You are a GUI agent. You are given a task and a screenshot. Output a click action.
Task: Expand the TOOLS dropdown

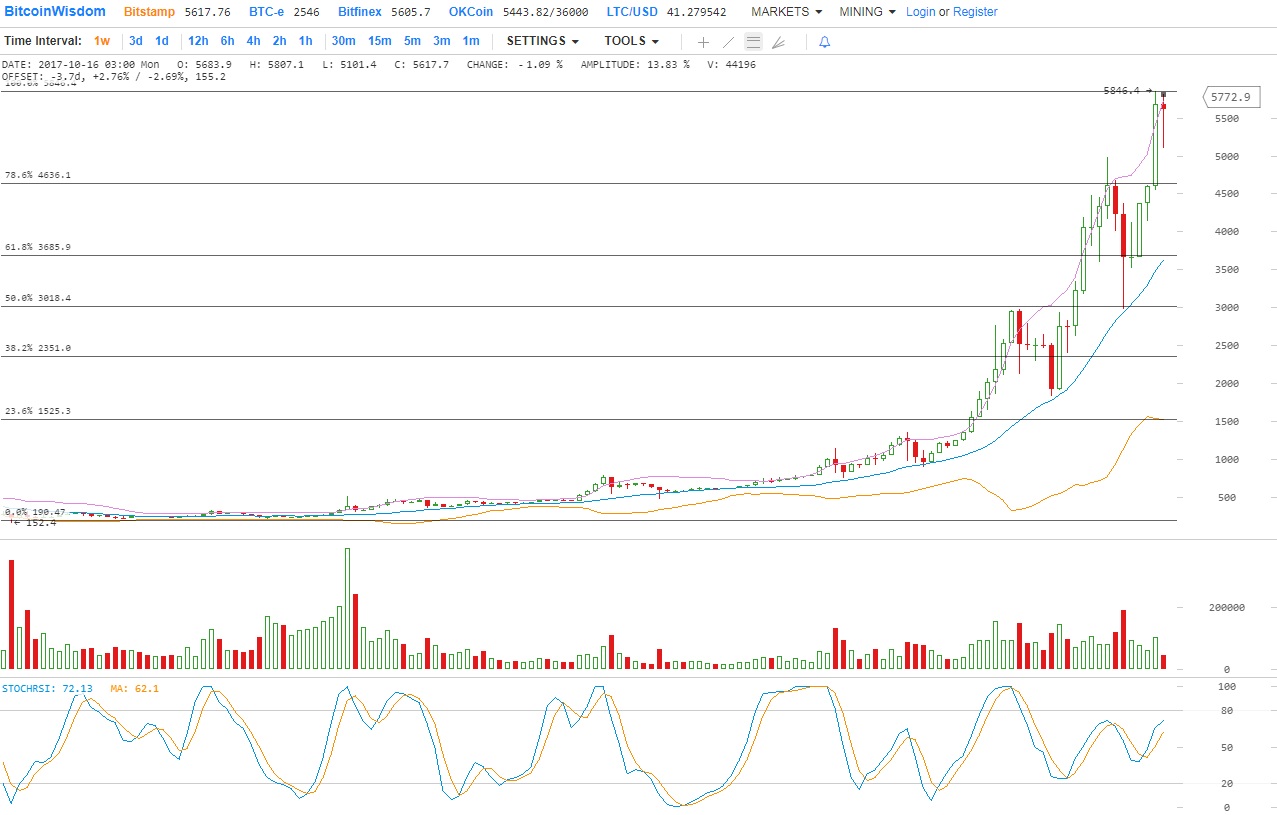click(631, 41)
